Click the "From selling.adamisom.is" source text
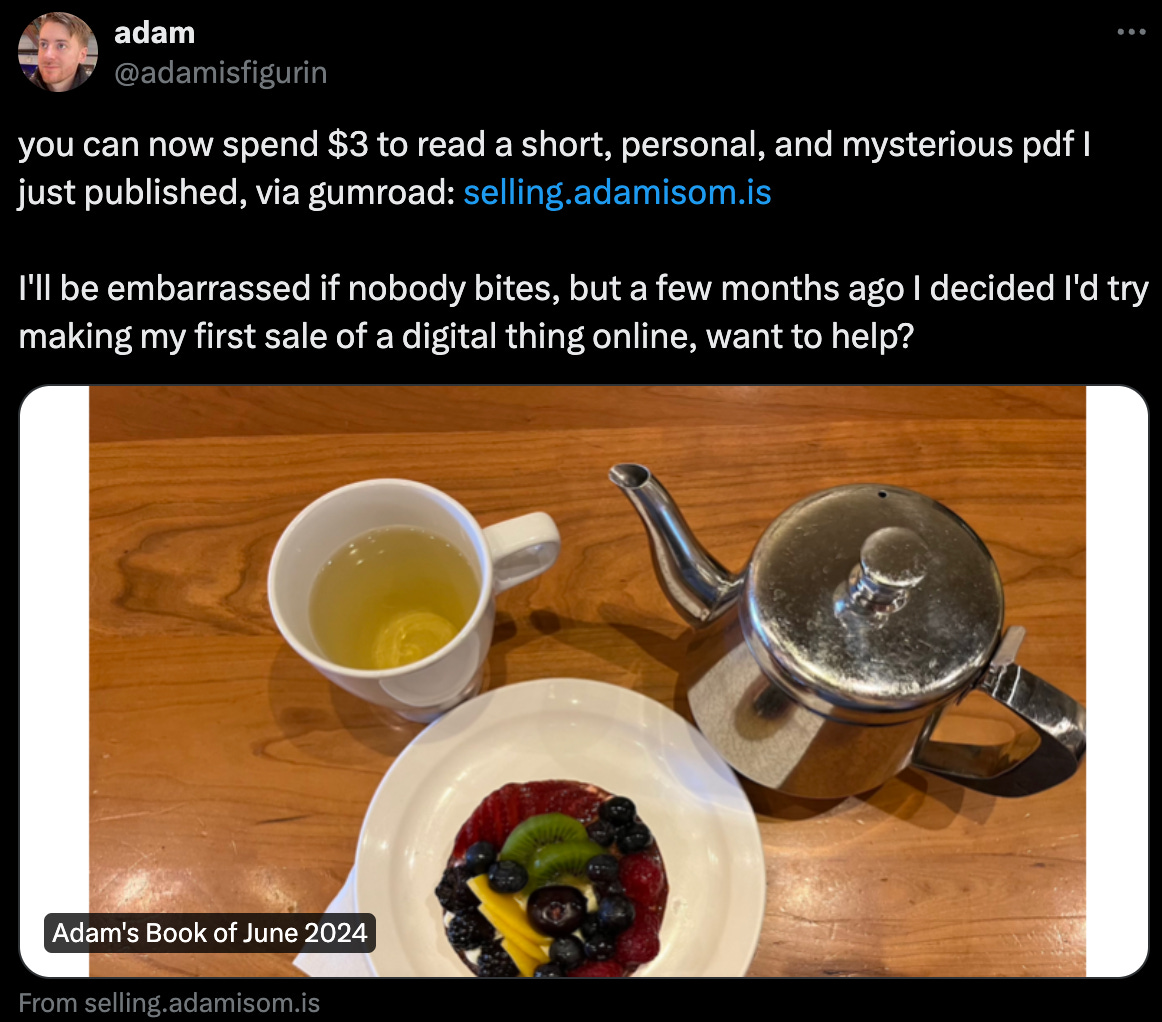This screenshot has height=1022, width=1162. coord(169,1003)
